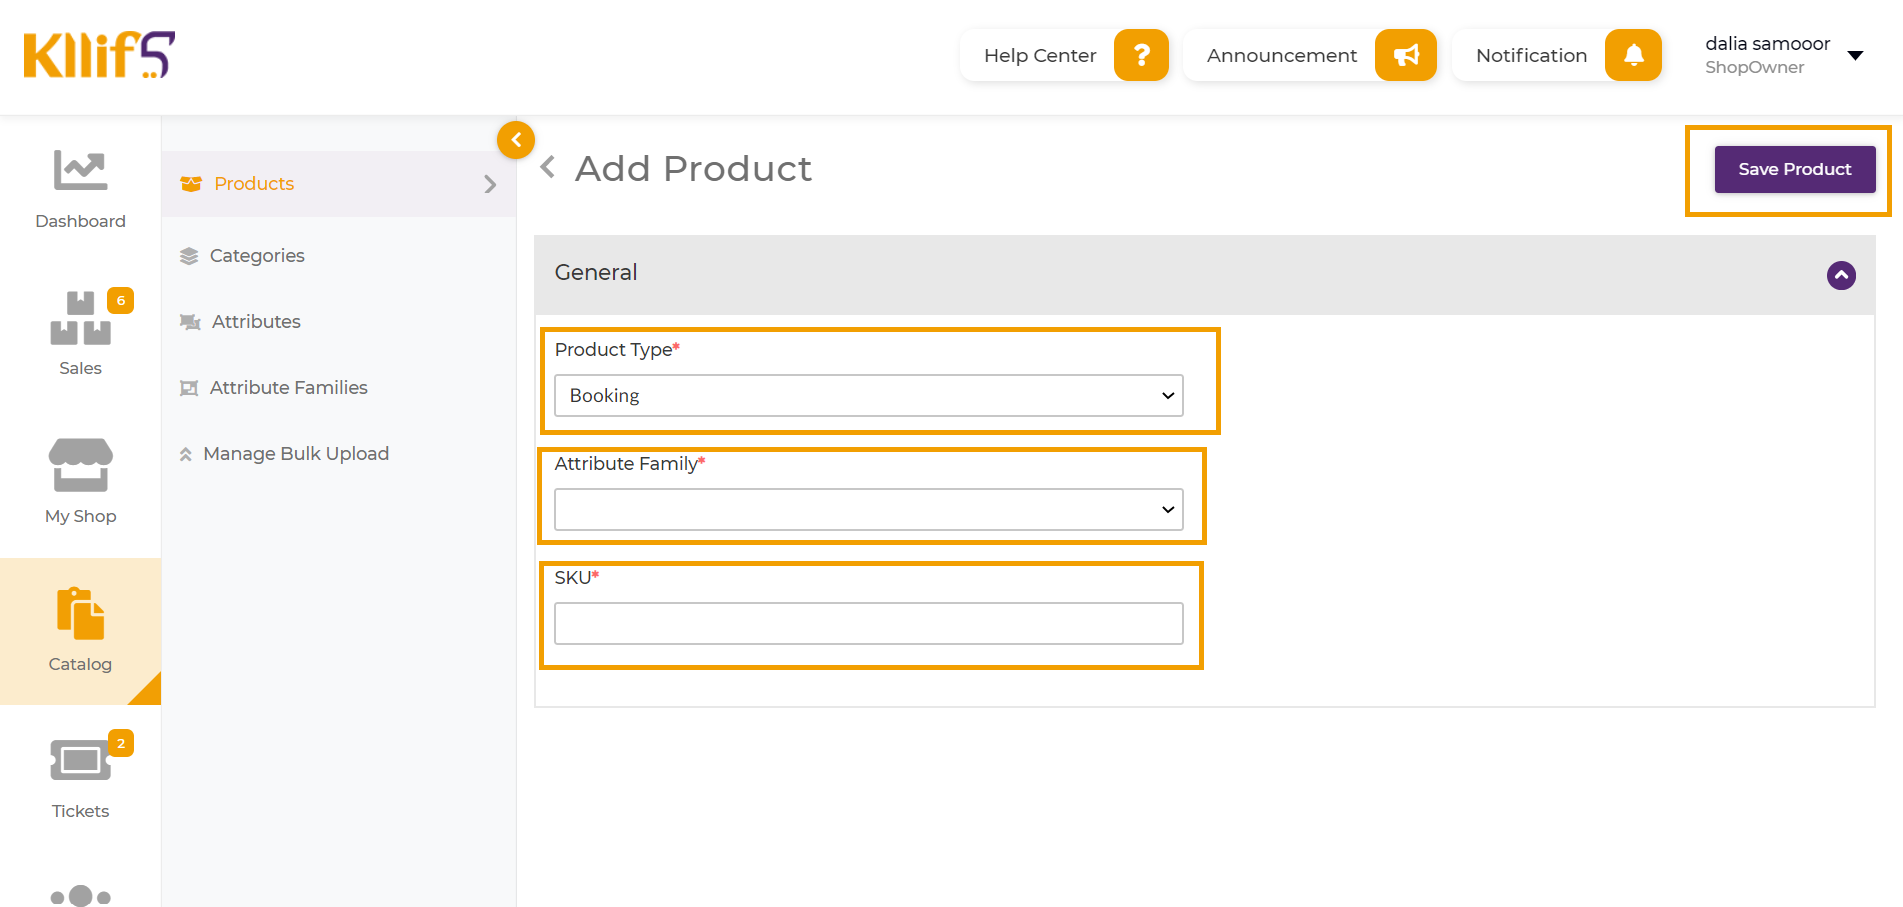Open the My Shop storefront icon
This screenshot has width=1903, height=907.
point(80,465)
